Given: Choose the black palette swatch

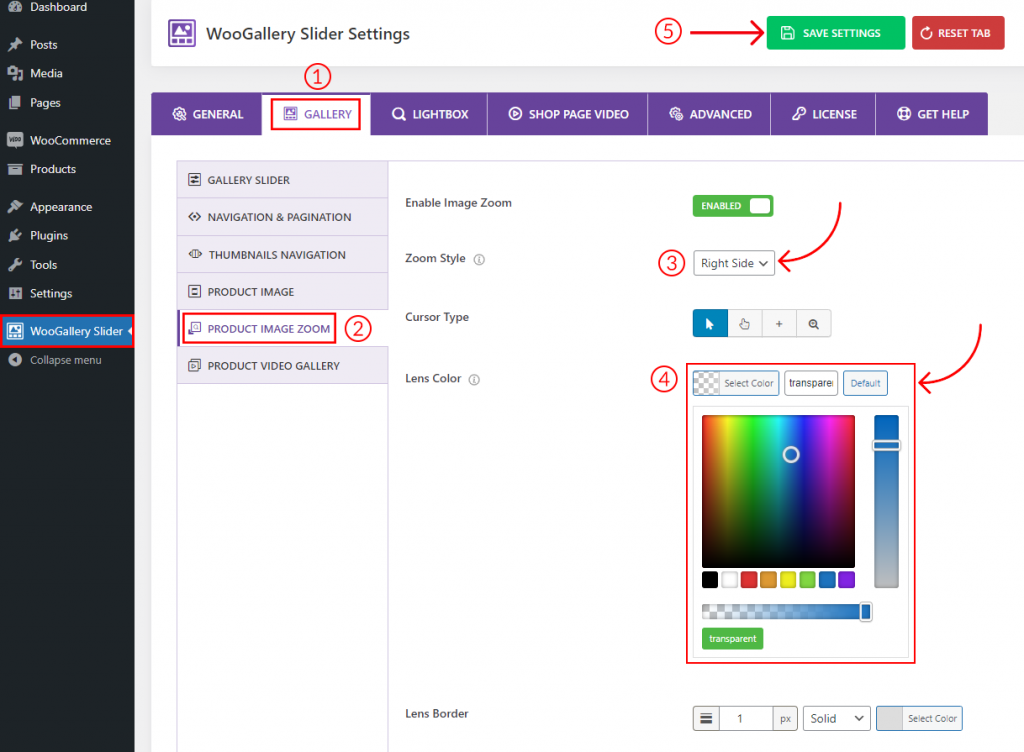Looking at the screenshot, I should point(710,580).
